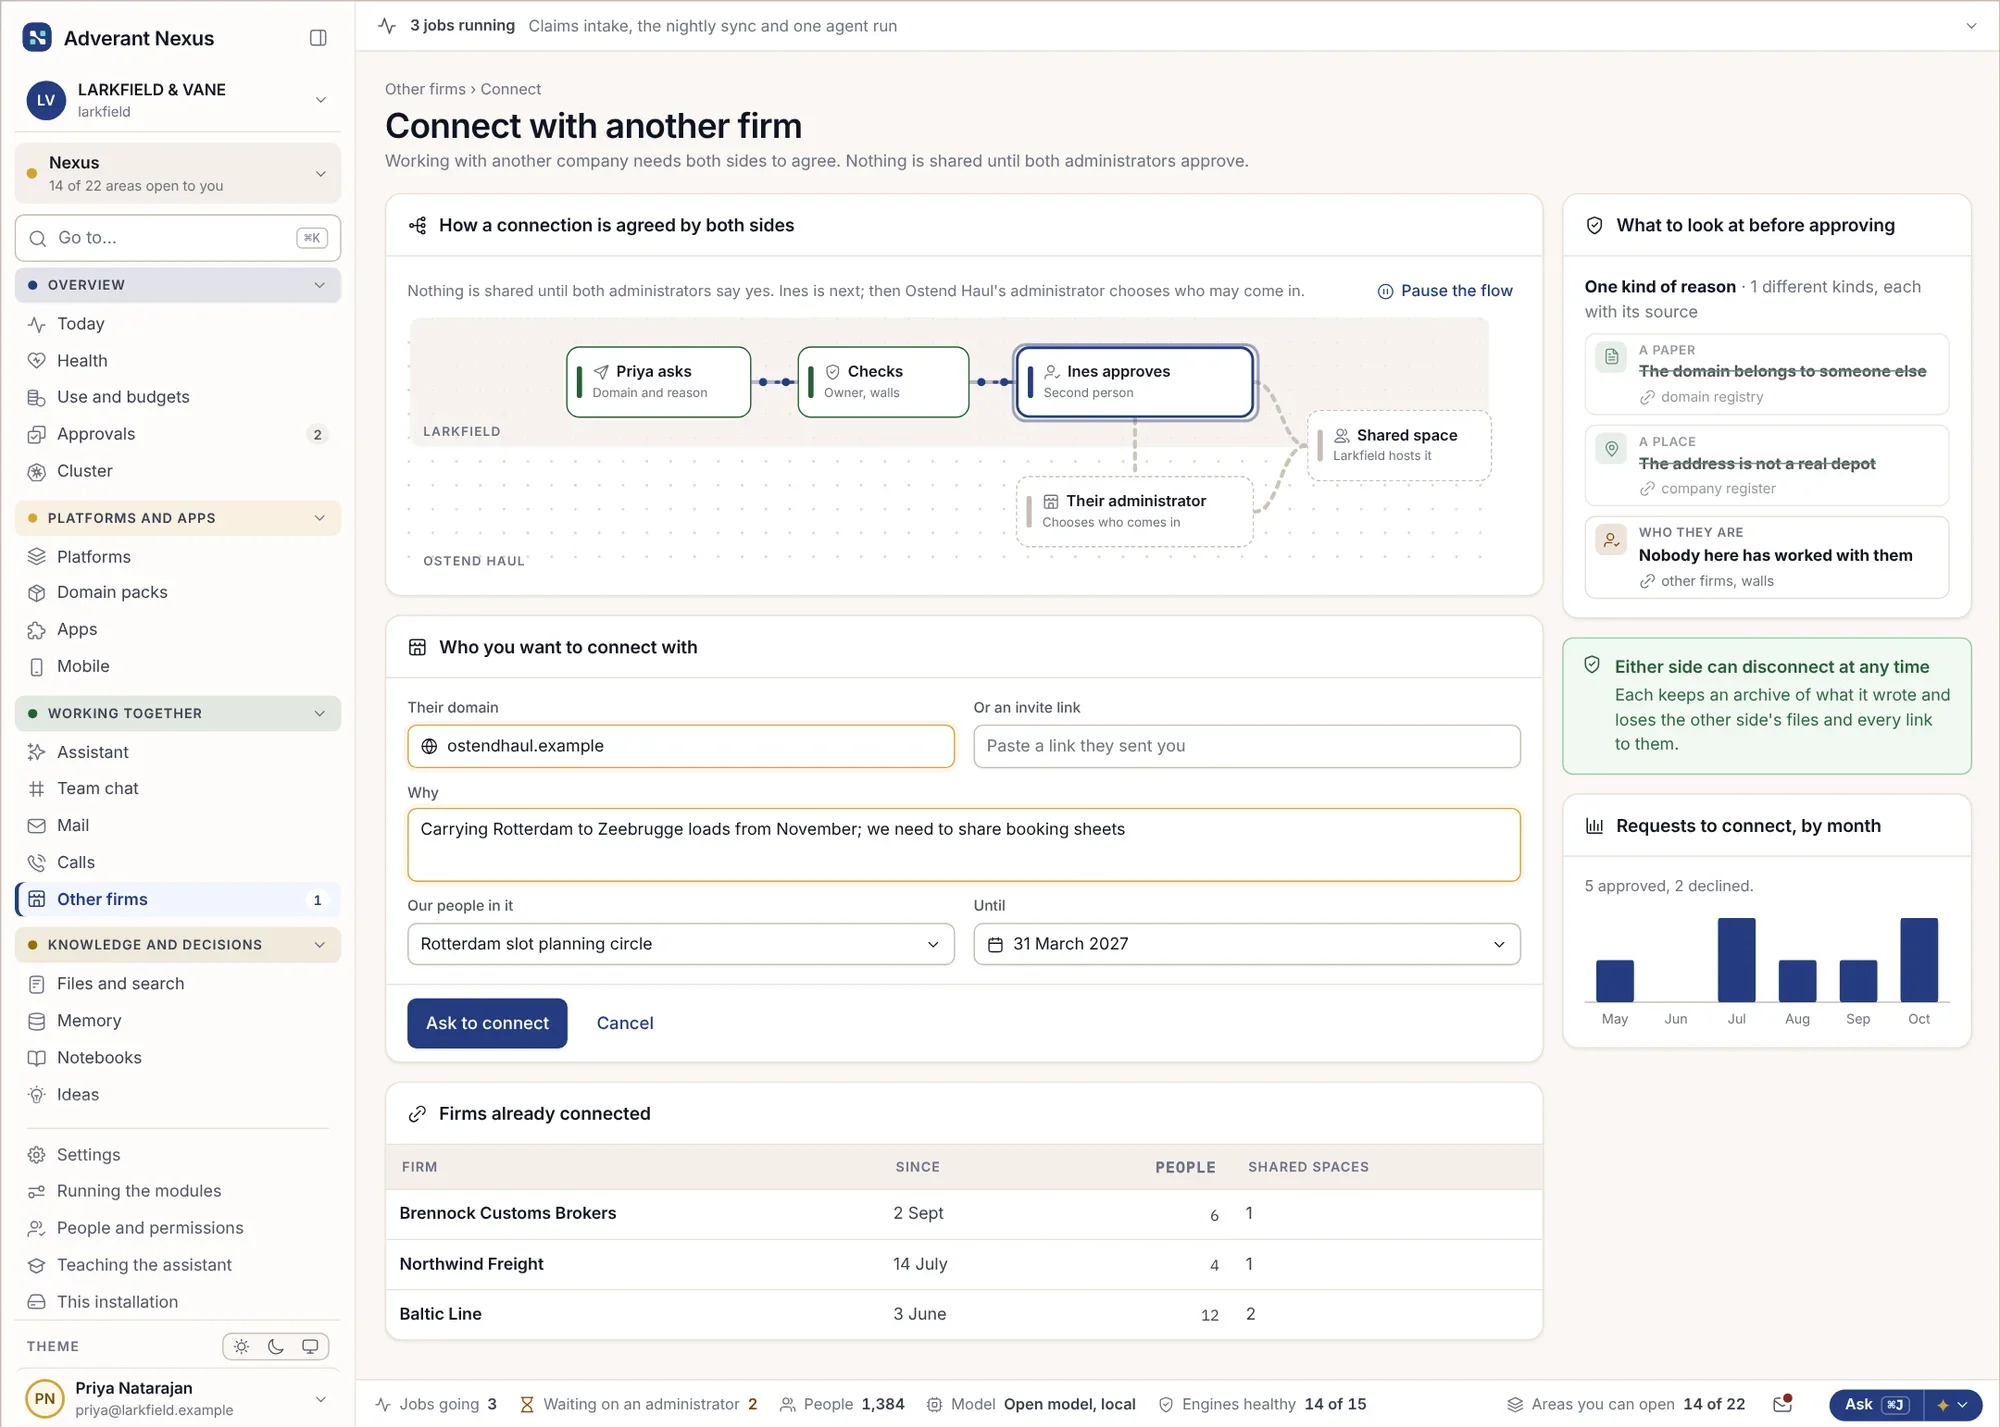This screenshot has width=2000, height=1427.
Task: Click the July bar in requests chart
Action: (x=1737, y=960)
